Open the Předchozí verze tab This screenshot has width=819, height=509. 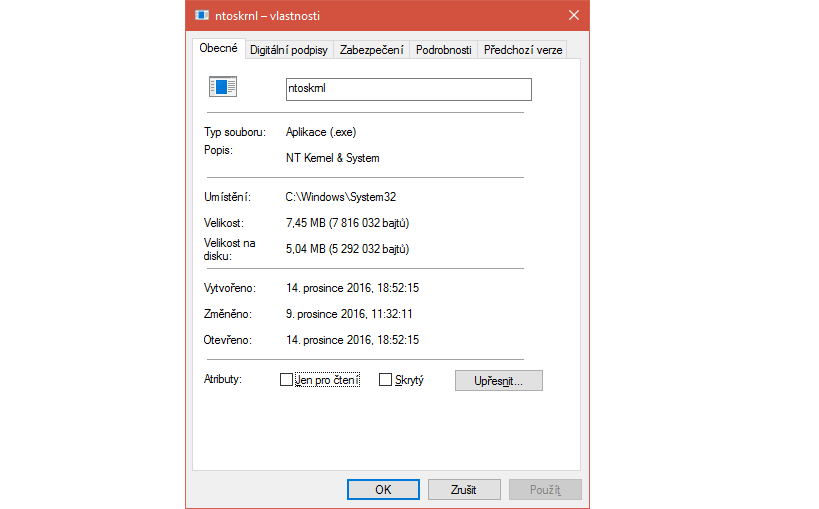click(523, 50)
